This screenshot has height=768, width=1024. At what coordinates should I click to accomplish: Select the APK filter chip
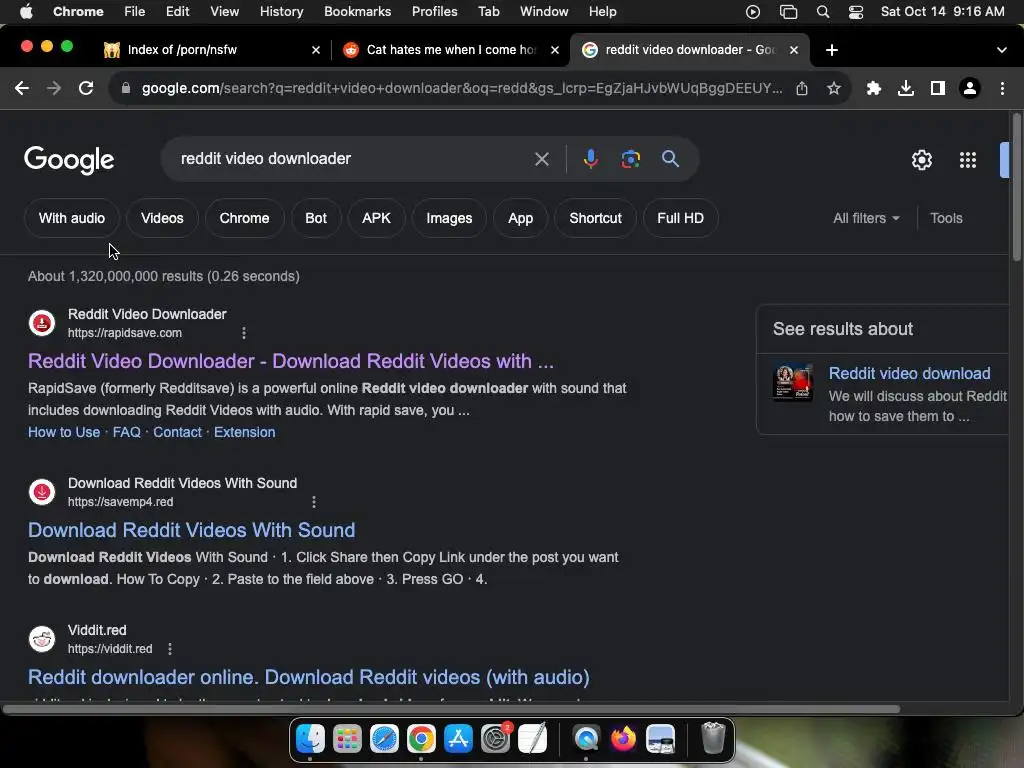[376, 218]
